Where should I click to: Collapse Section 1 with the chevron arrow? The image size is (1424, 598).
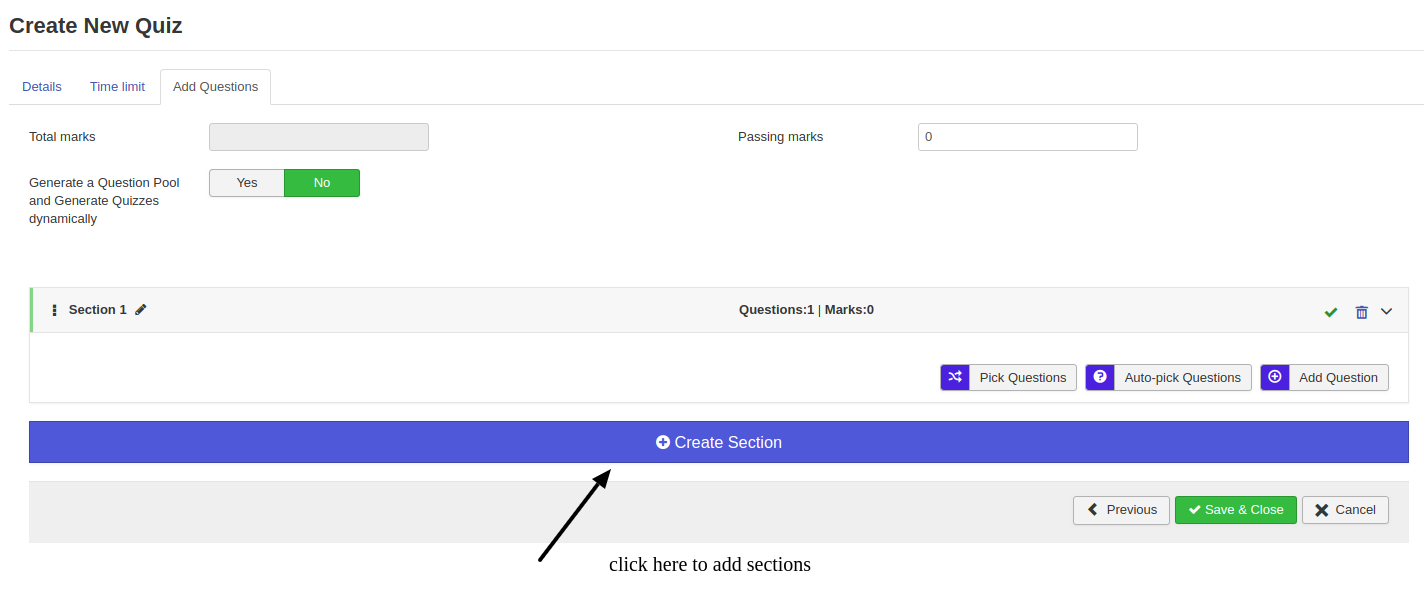1386,311
